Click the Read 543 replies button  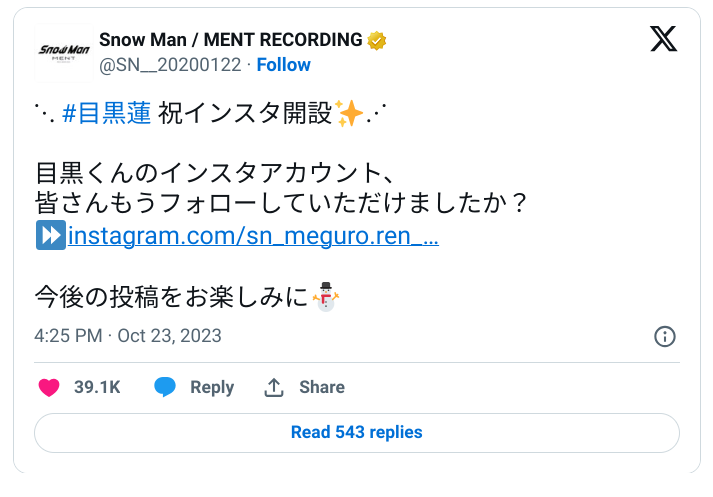[357, 432]
